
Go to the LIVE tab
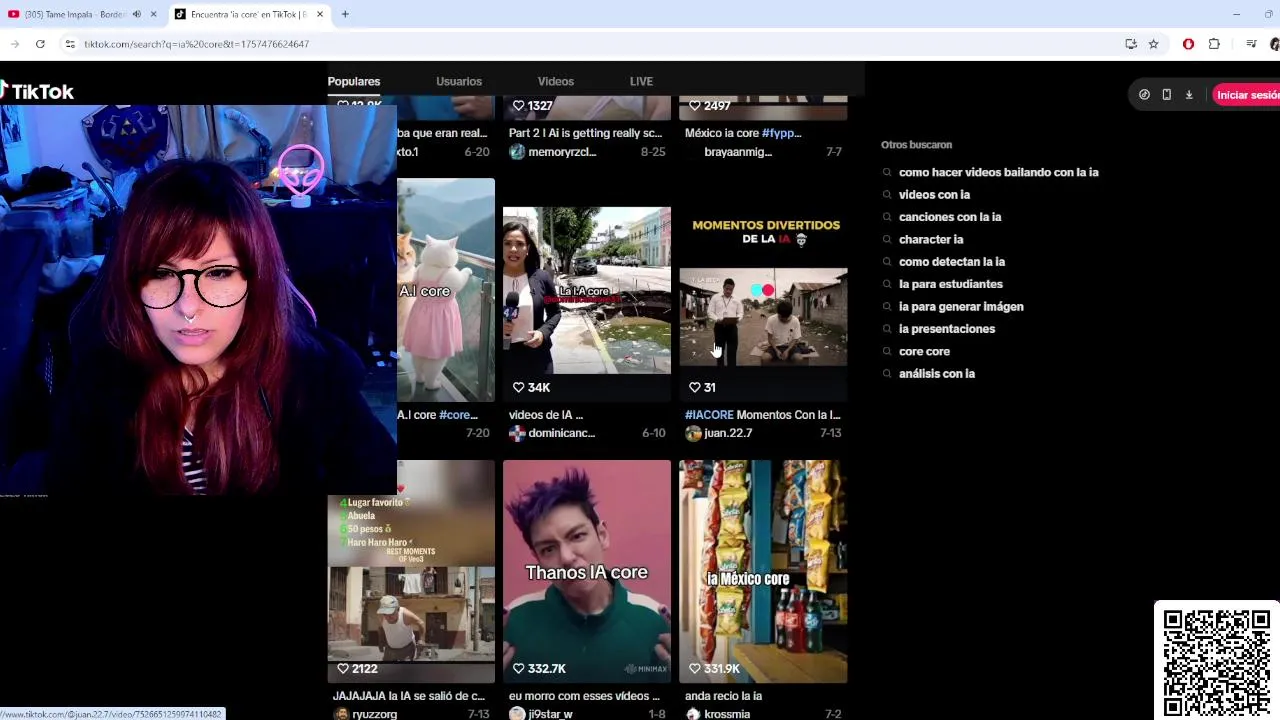[641, 81]
